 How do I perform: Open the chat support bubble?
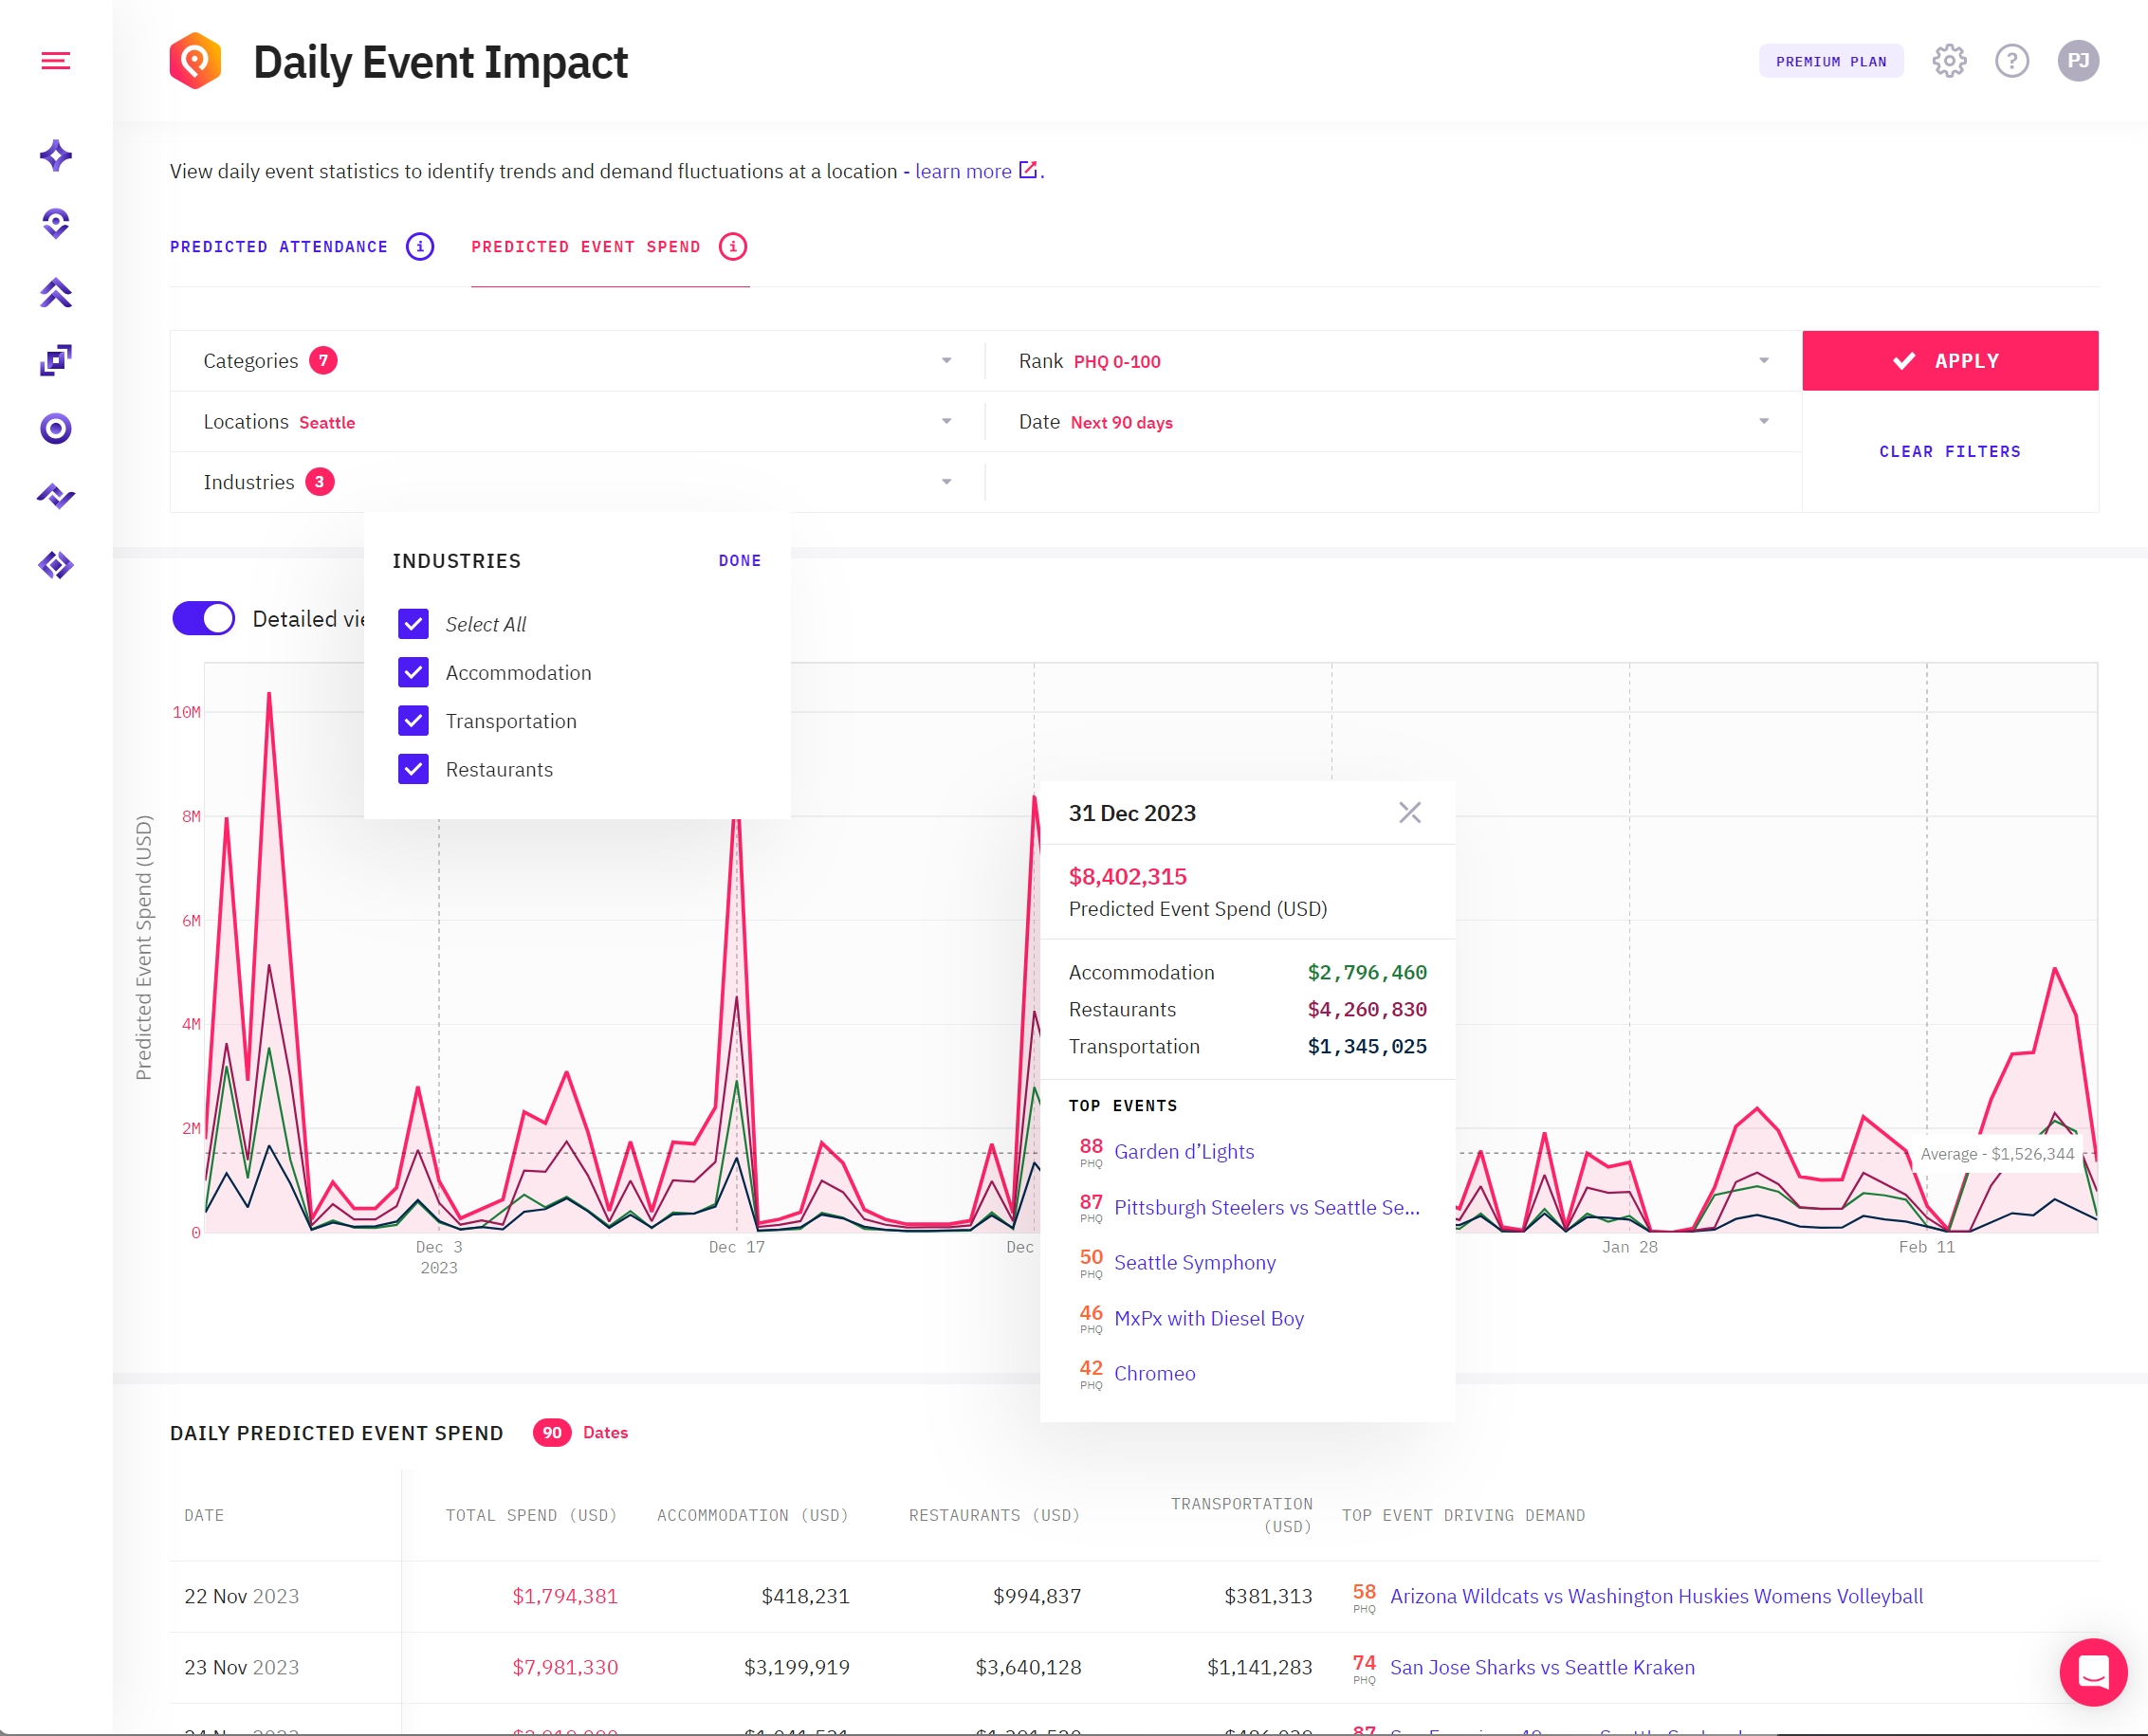2093,1672
